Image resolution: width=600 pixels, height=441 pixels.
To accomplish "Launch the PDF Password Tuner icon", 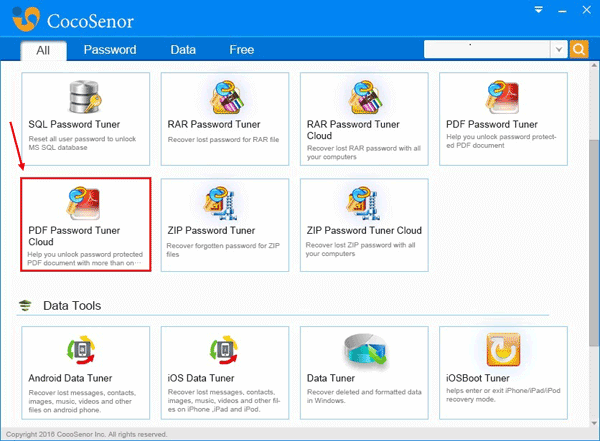I will (502, 96).
